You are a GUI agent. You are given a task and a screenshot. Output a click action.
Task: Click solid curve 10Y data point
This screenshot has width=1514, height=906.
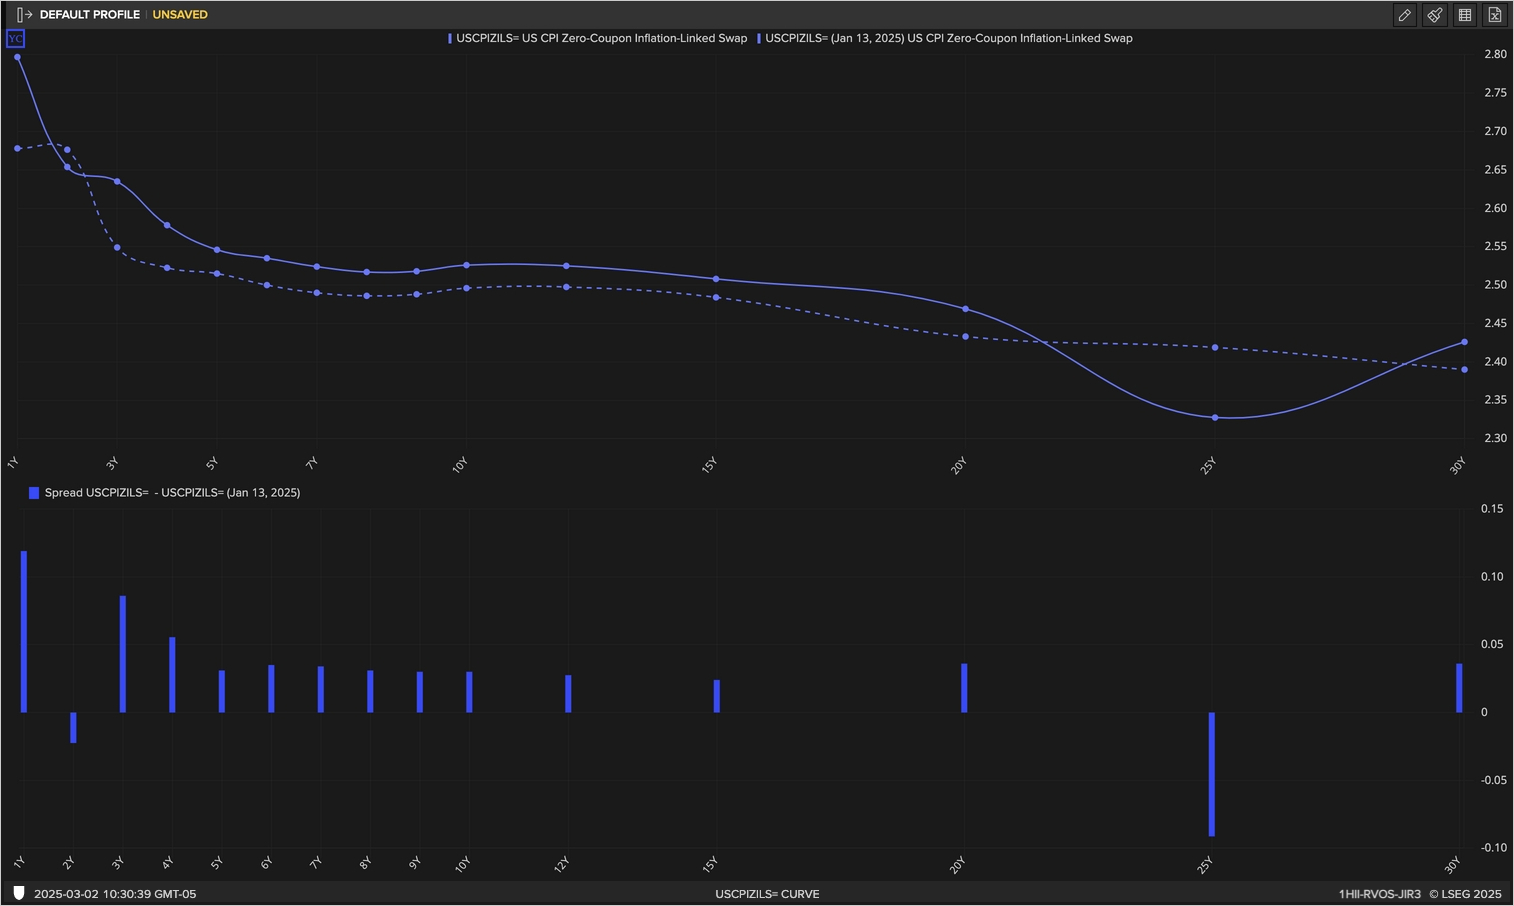click(x=467, y=265)
